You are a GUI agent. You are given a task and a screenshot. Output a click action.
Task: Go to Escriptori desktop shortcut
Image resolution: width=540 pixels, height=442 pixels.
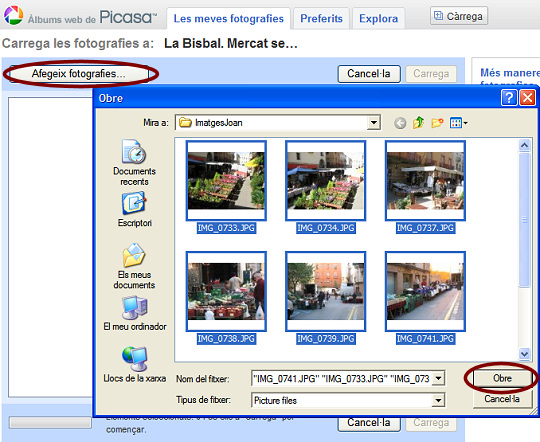134,209
